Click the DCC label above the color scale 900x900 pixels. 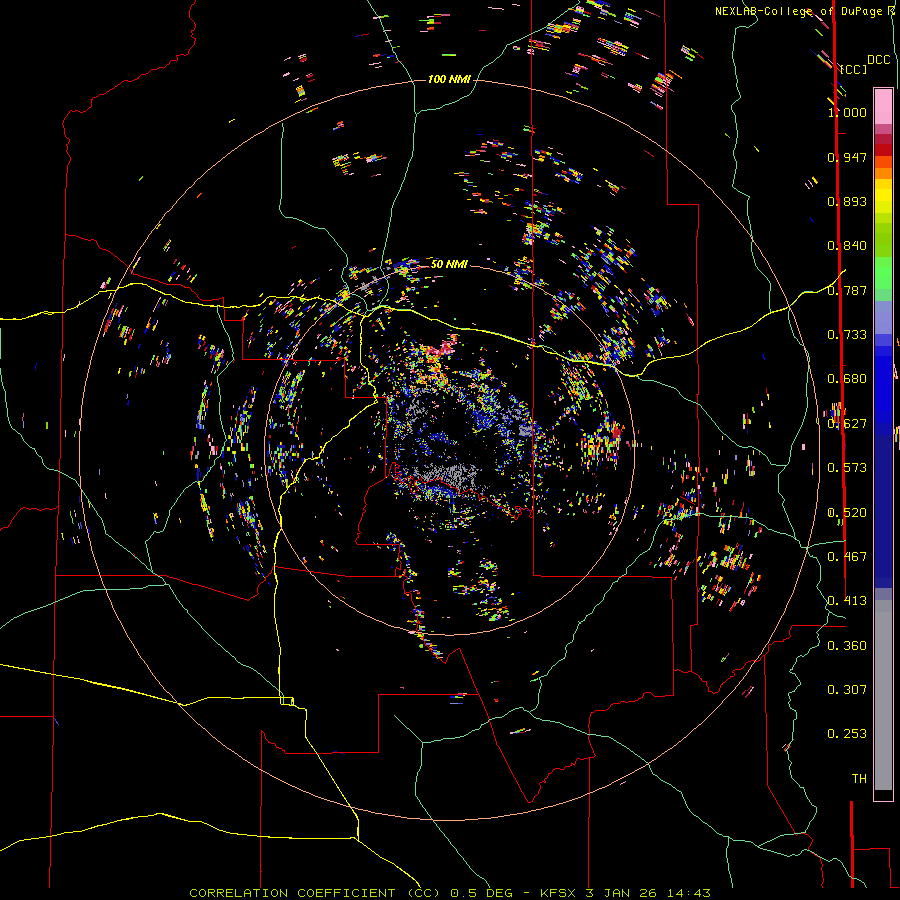click(x=878, y=60)
